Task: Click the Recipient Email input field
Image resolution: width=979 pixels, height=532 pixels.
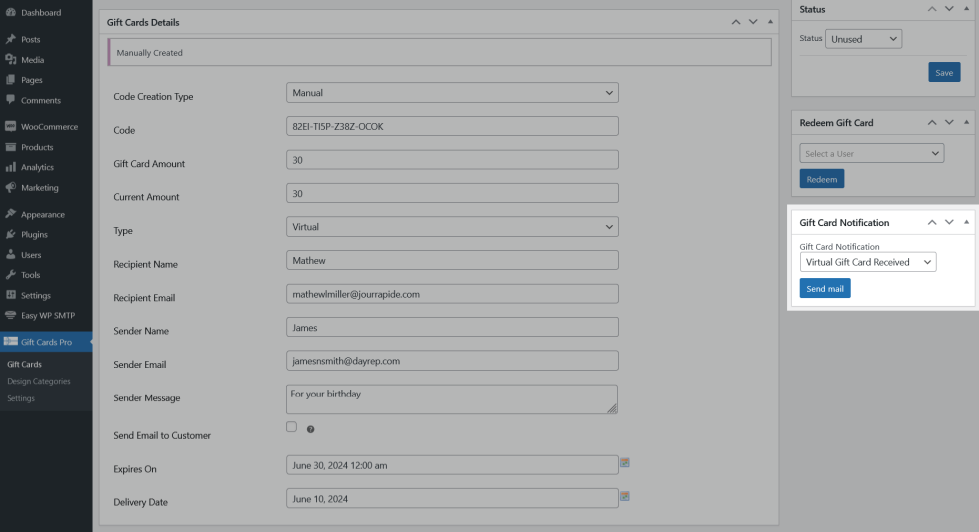Action: pyautogui.click(x=452, y=294)
